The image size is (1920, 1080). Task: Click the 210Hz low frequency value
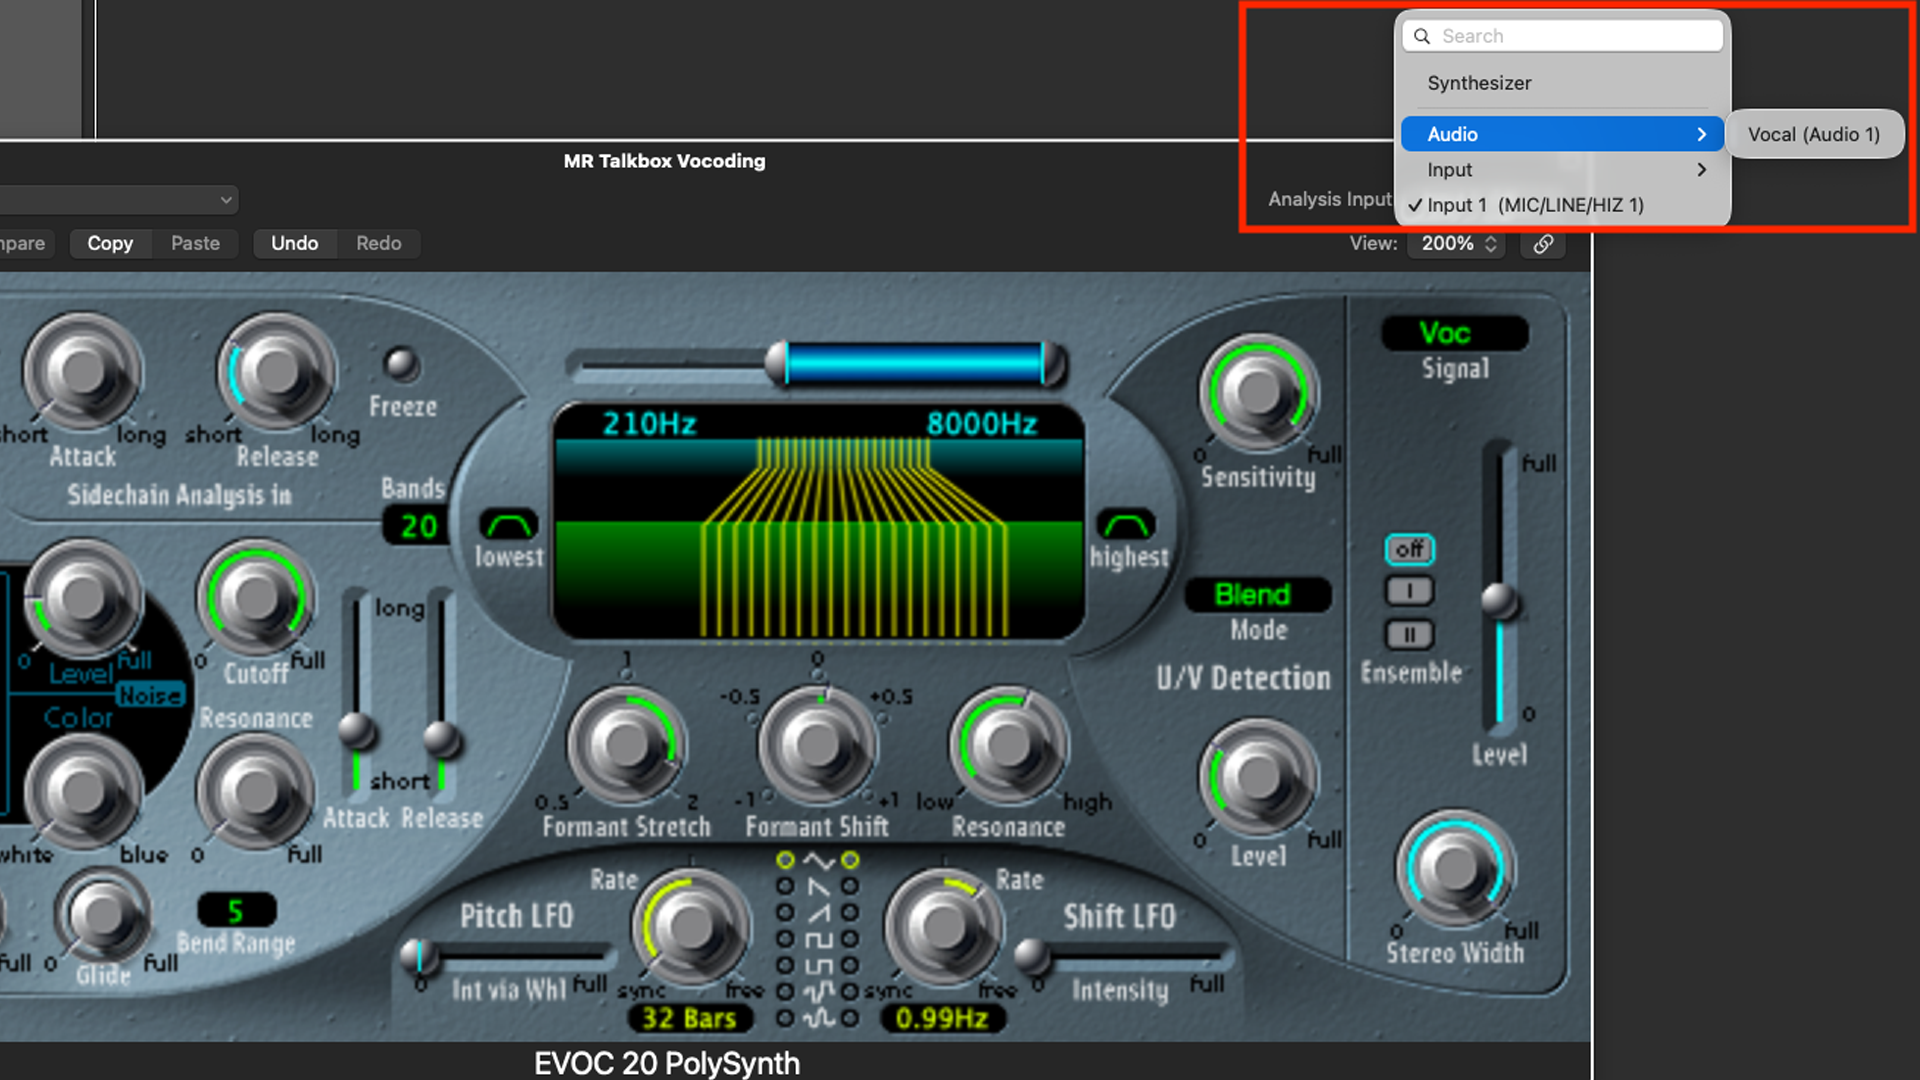[649, 424]
